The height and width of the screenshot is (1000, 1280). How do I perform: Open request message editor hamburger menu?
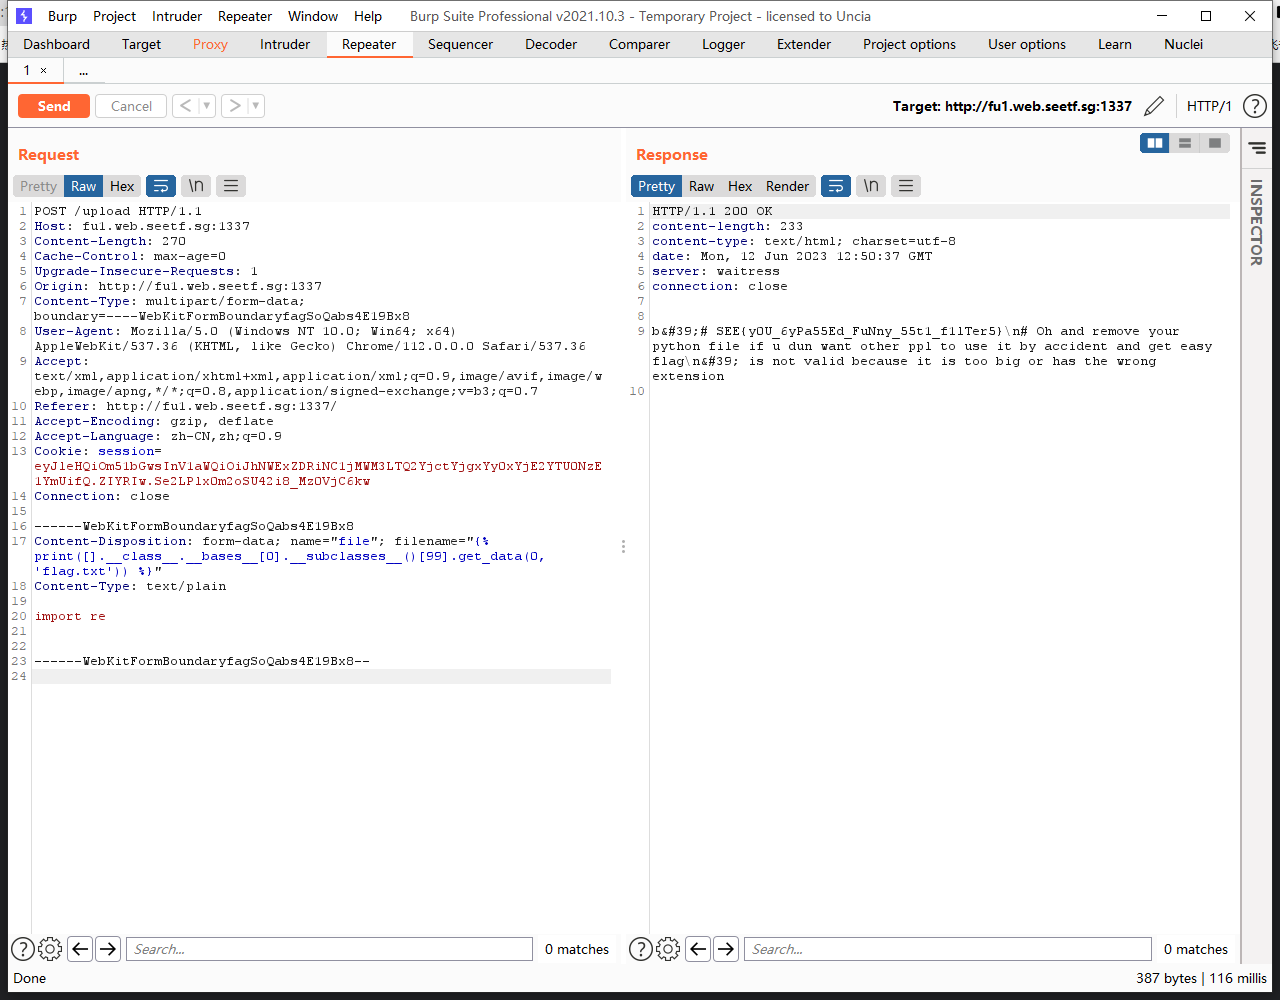[231, 186]
